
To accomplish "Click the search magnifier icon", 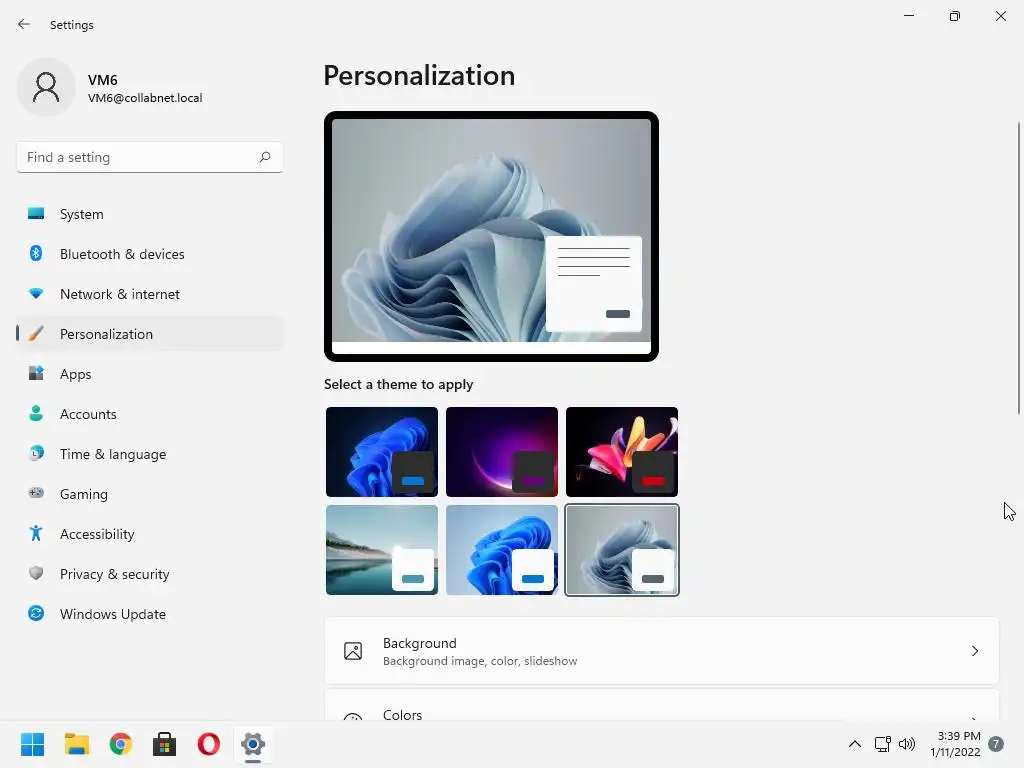I will pos(264,157).
